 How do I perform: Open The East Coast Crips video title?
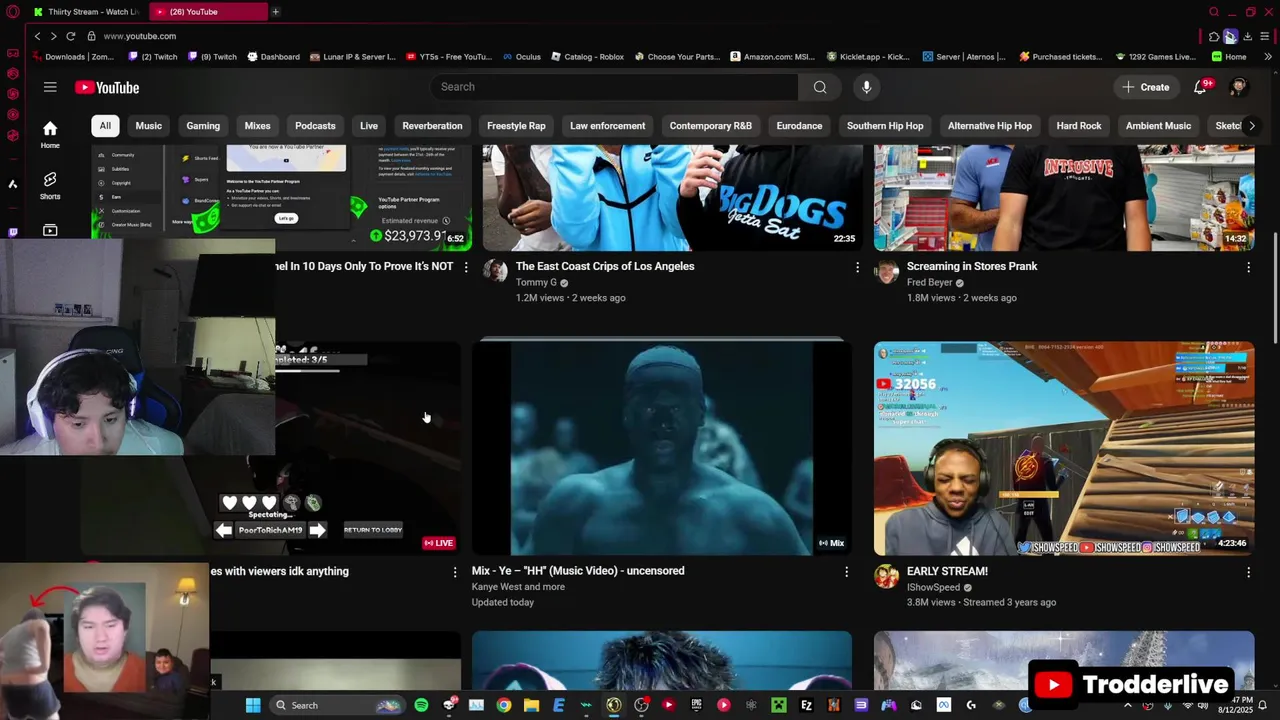[x=605, y=266]
